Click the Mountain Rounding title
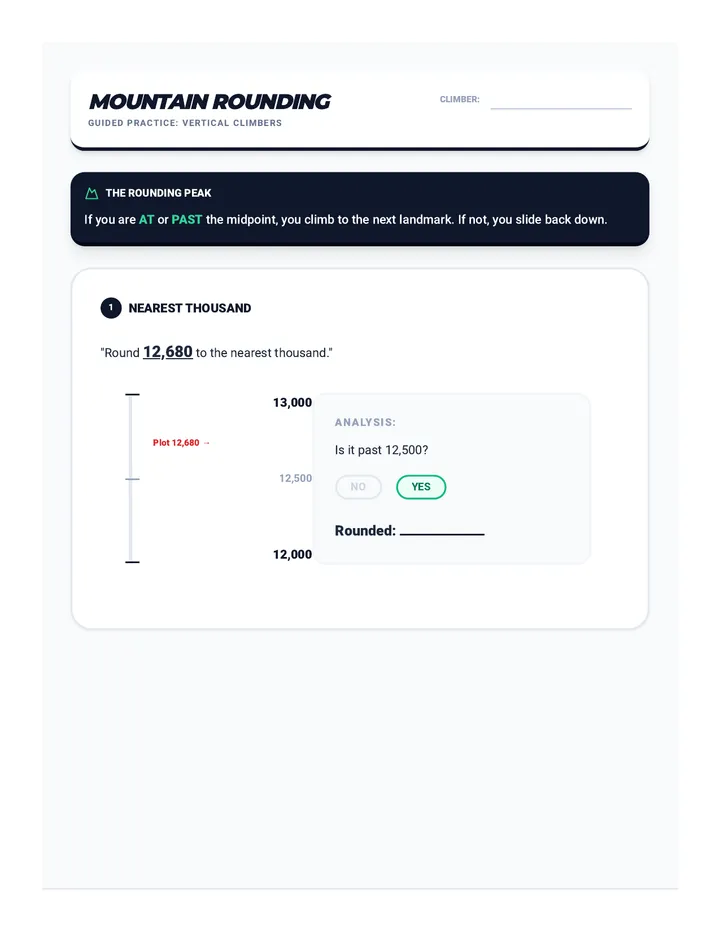 pos(209,102)
